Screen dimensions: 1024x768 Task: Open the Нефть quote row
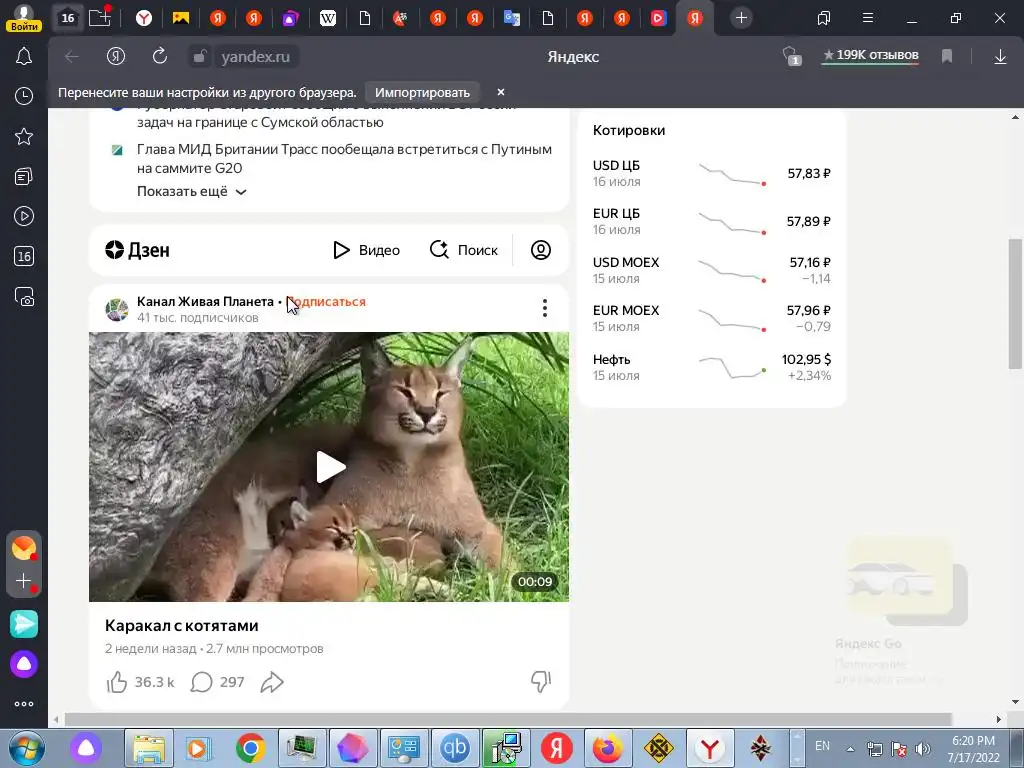point(712,367)
